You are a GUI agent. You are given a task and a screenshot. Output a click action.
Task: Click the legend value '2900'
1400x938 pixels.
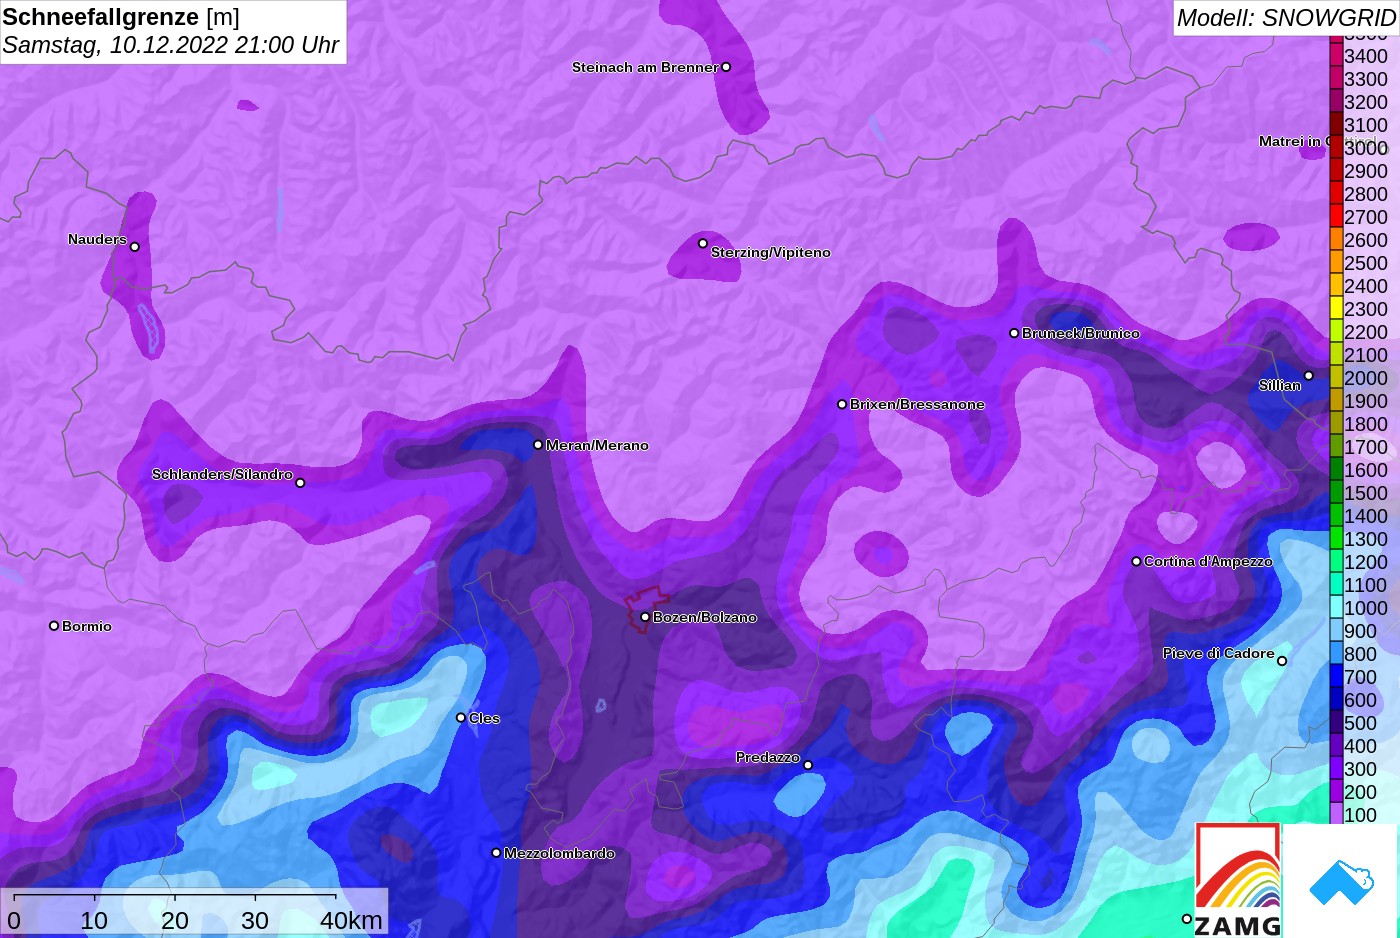pos(1366,171)
